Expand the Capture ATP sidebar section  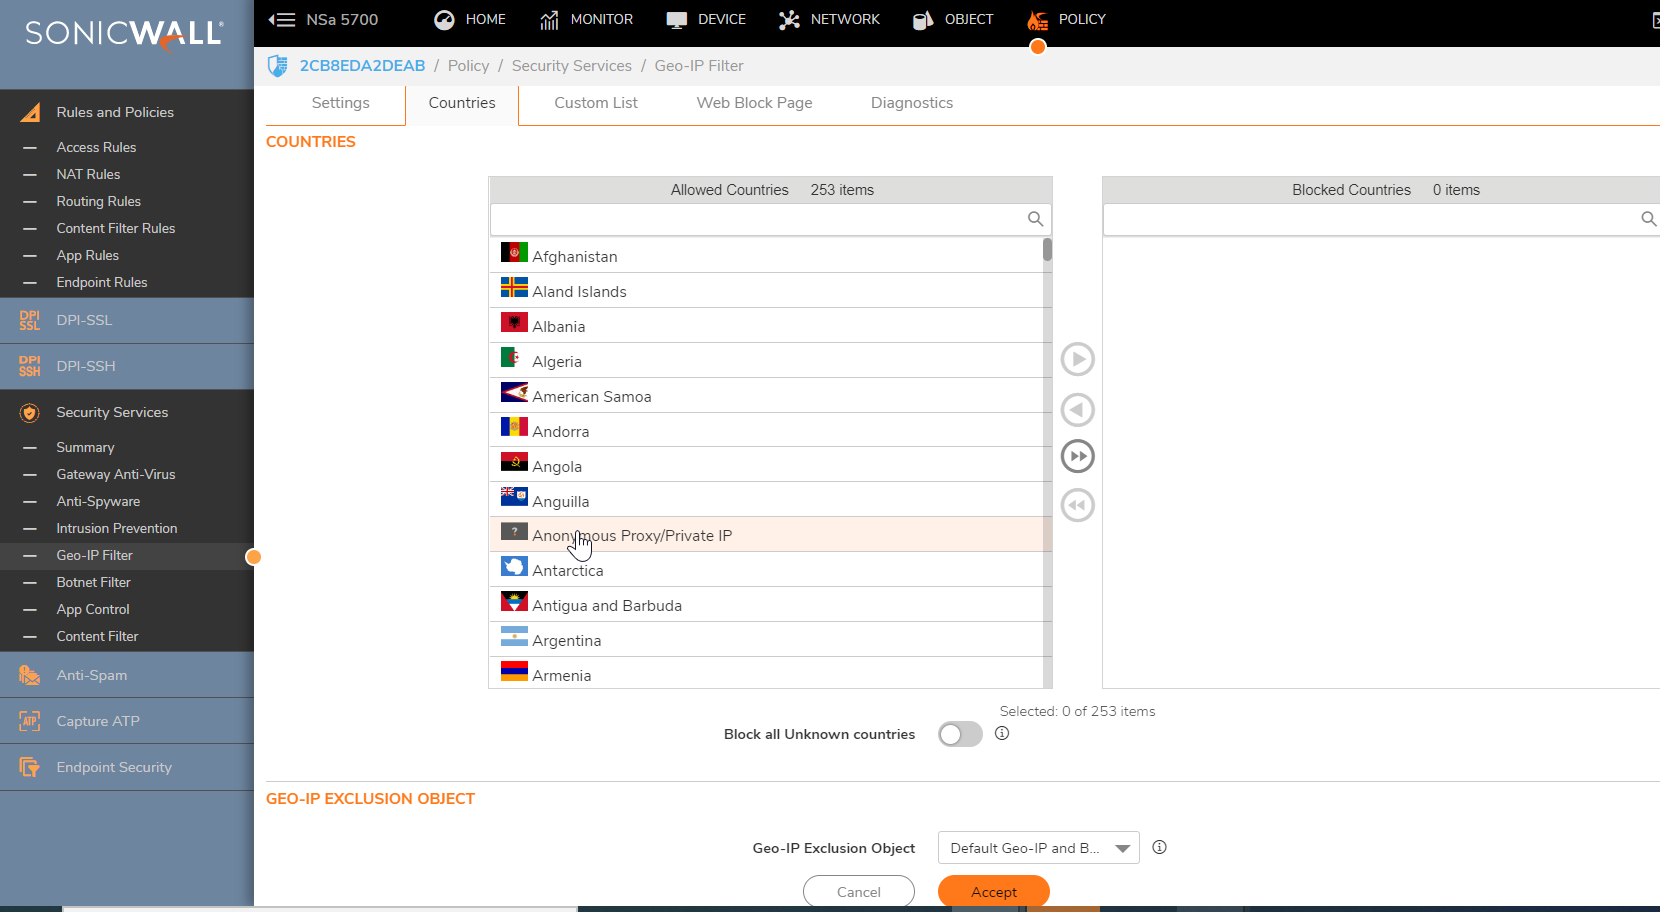point(97,721)
